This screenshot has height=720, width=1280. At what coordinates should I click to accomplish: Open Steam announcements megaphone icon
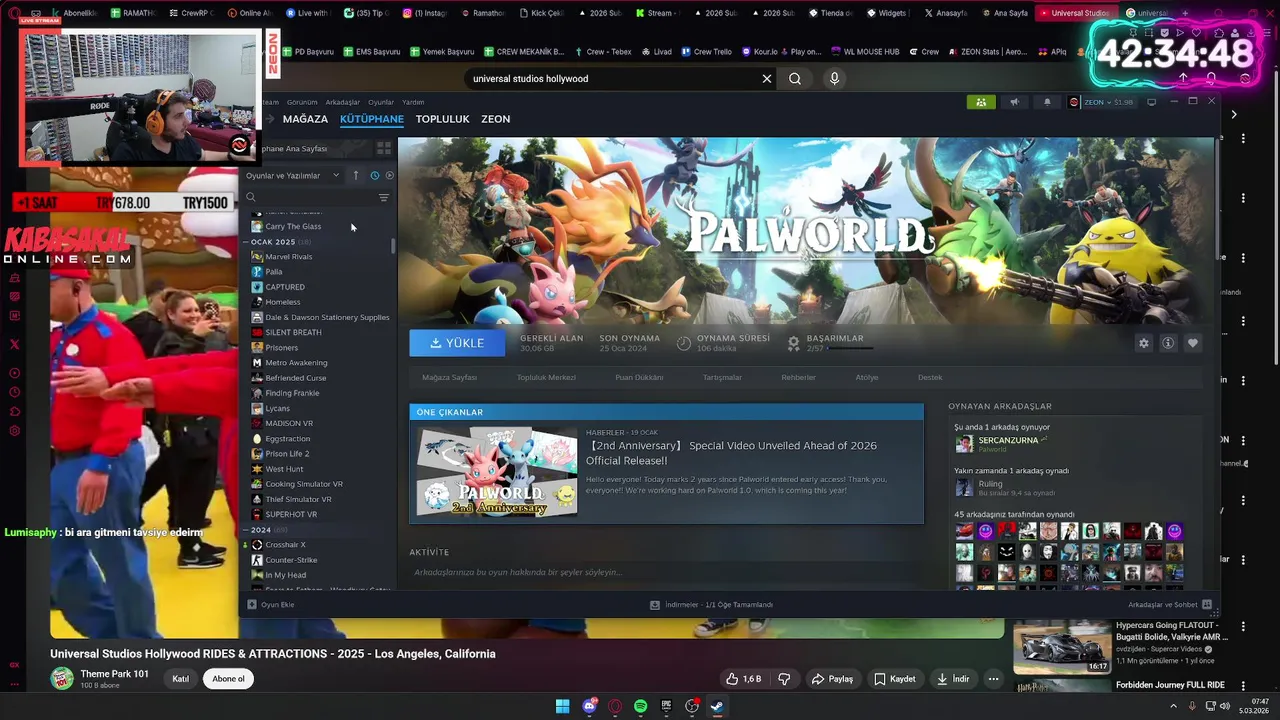1014,102
